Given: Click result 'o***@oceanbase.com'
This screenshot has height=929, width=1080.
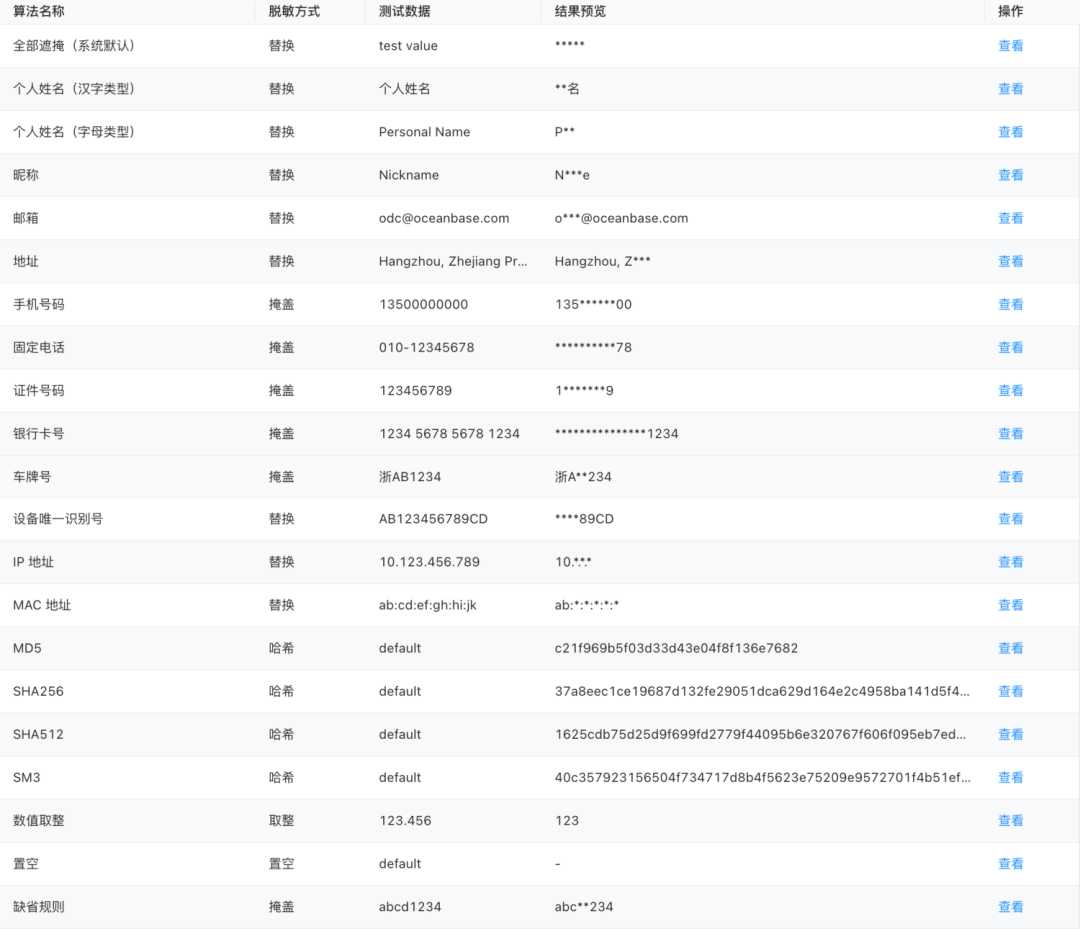Looking at the screenshot, I should 621,218.
